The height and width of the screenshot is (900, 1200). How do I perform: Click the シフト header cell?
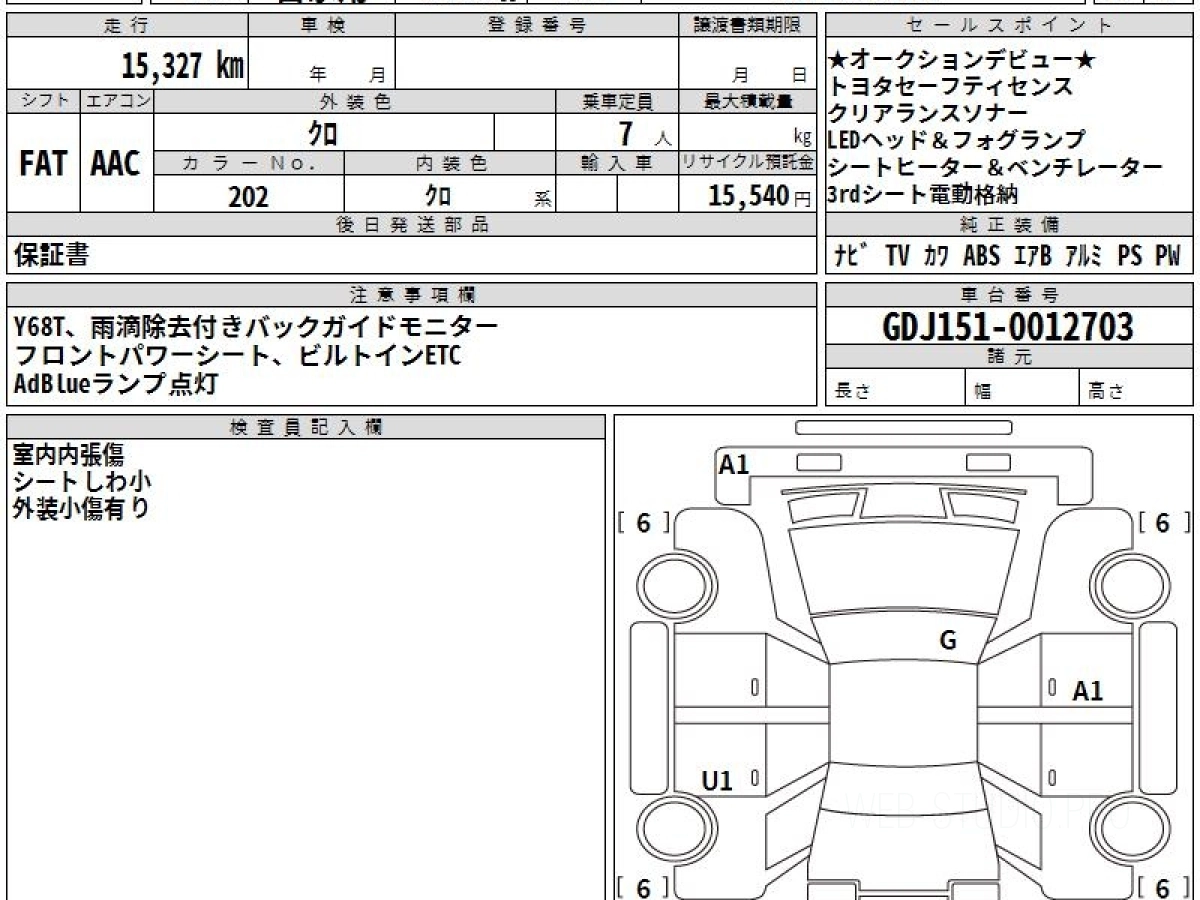[x=43, y=101]
